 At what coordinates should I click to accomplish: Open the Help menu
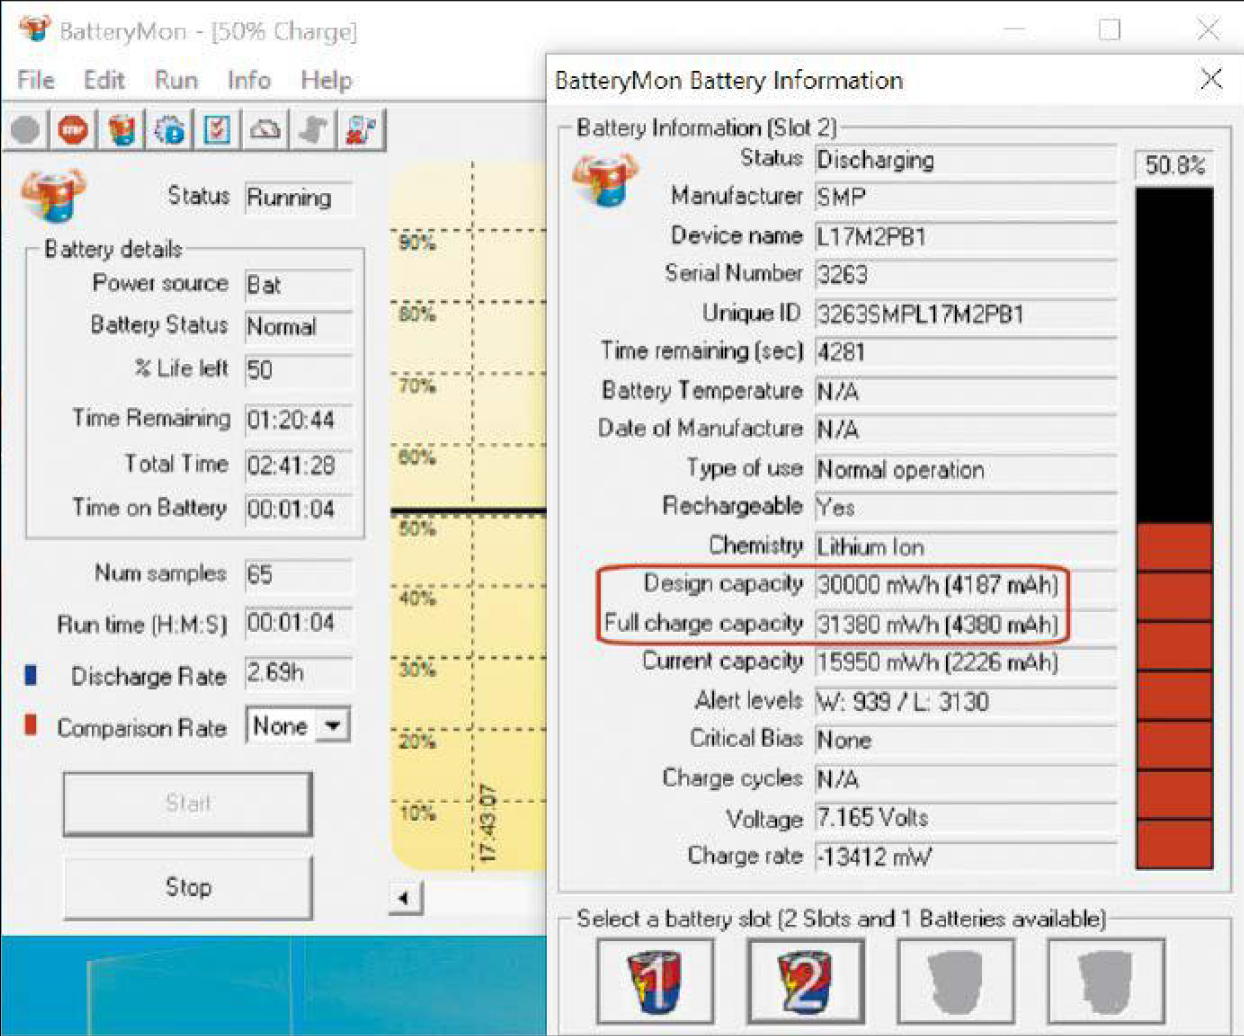pos(326,80)
